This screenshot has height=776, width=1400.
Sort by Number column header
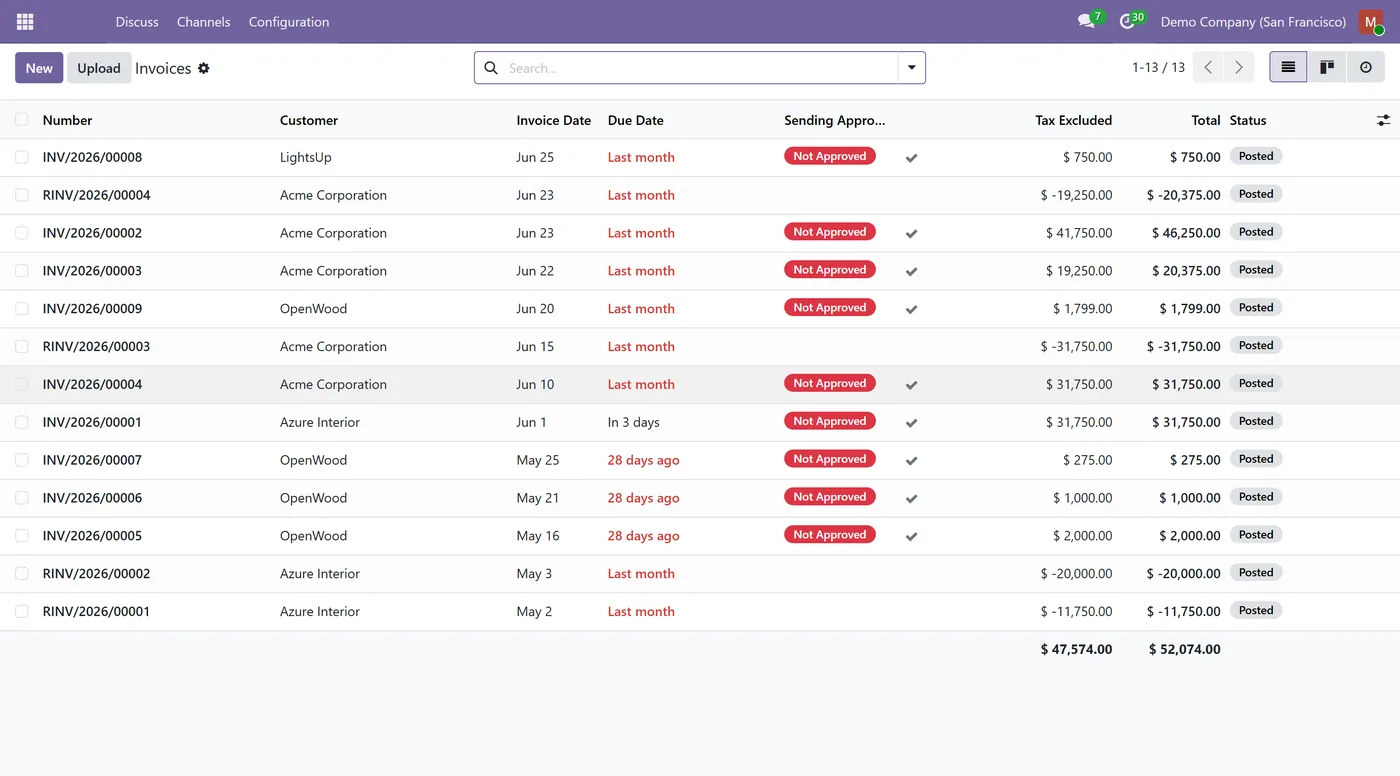pos(67,120)
